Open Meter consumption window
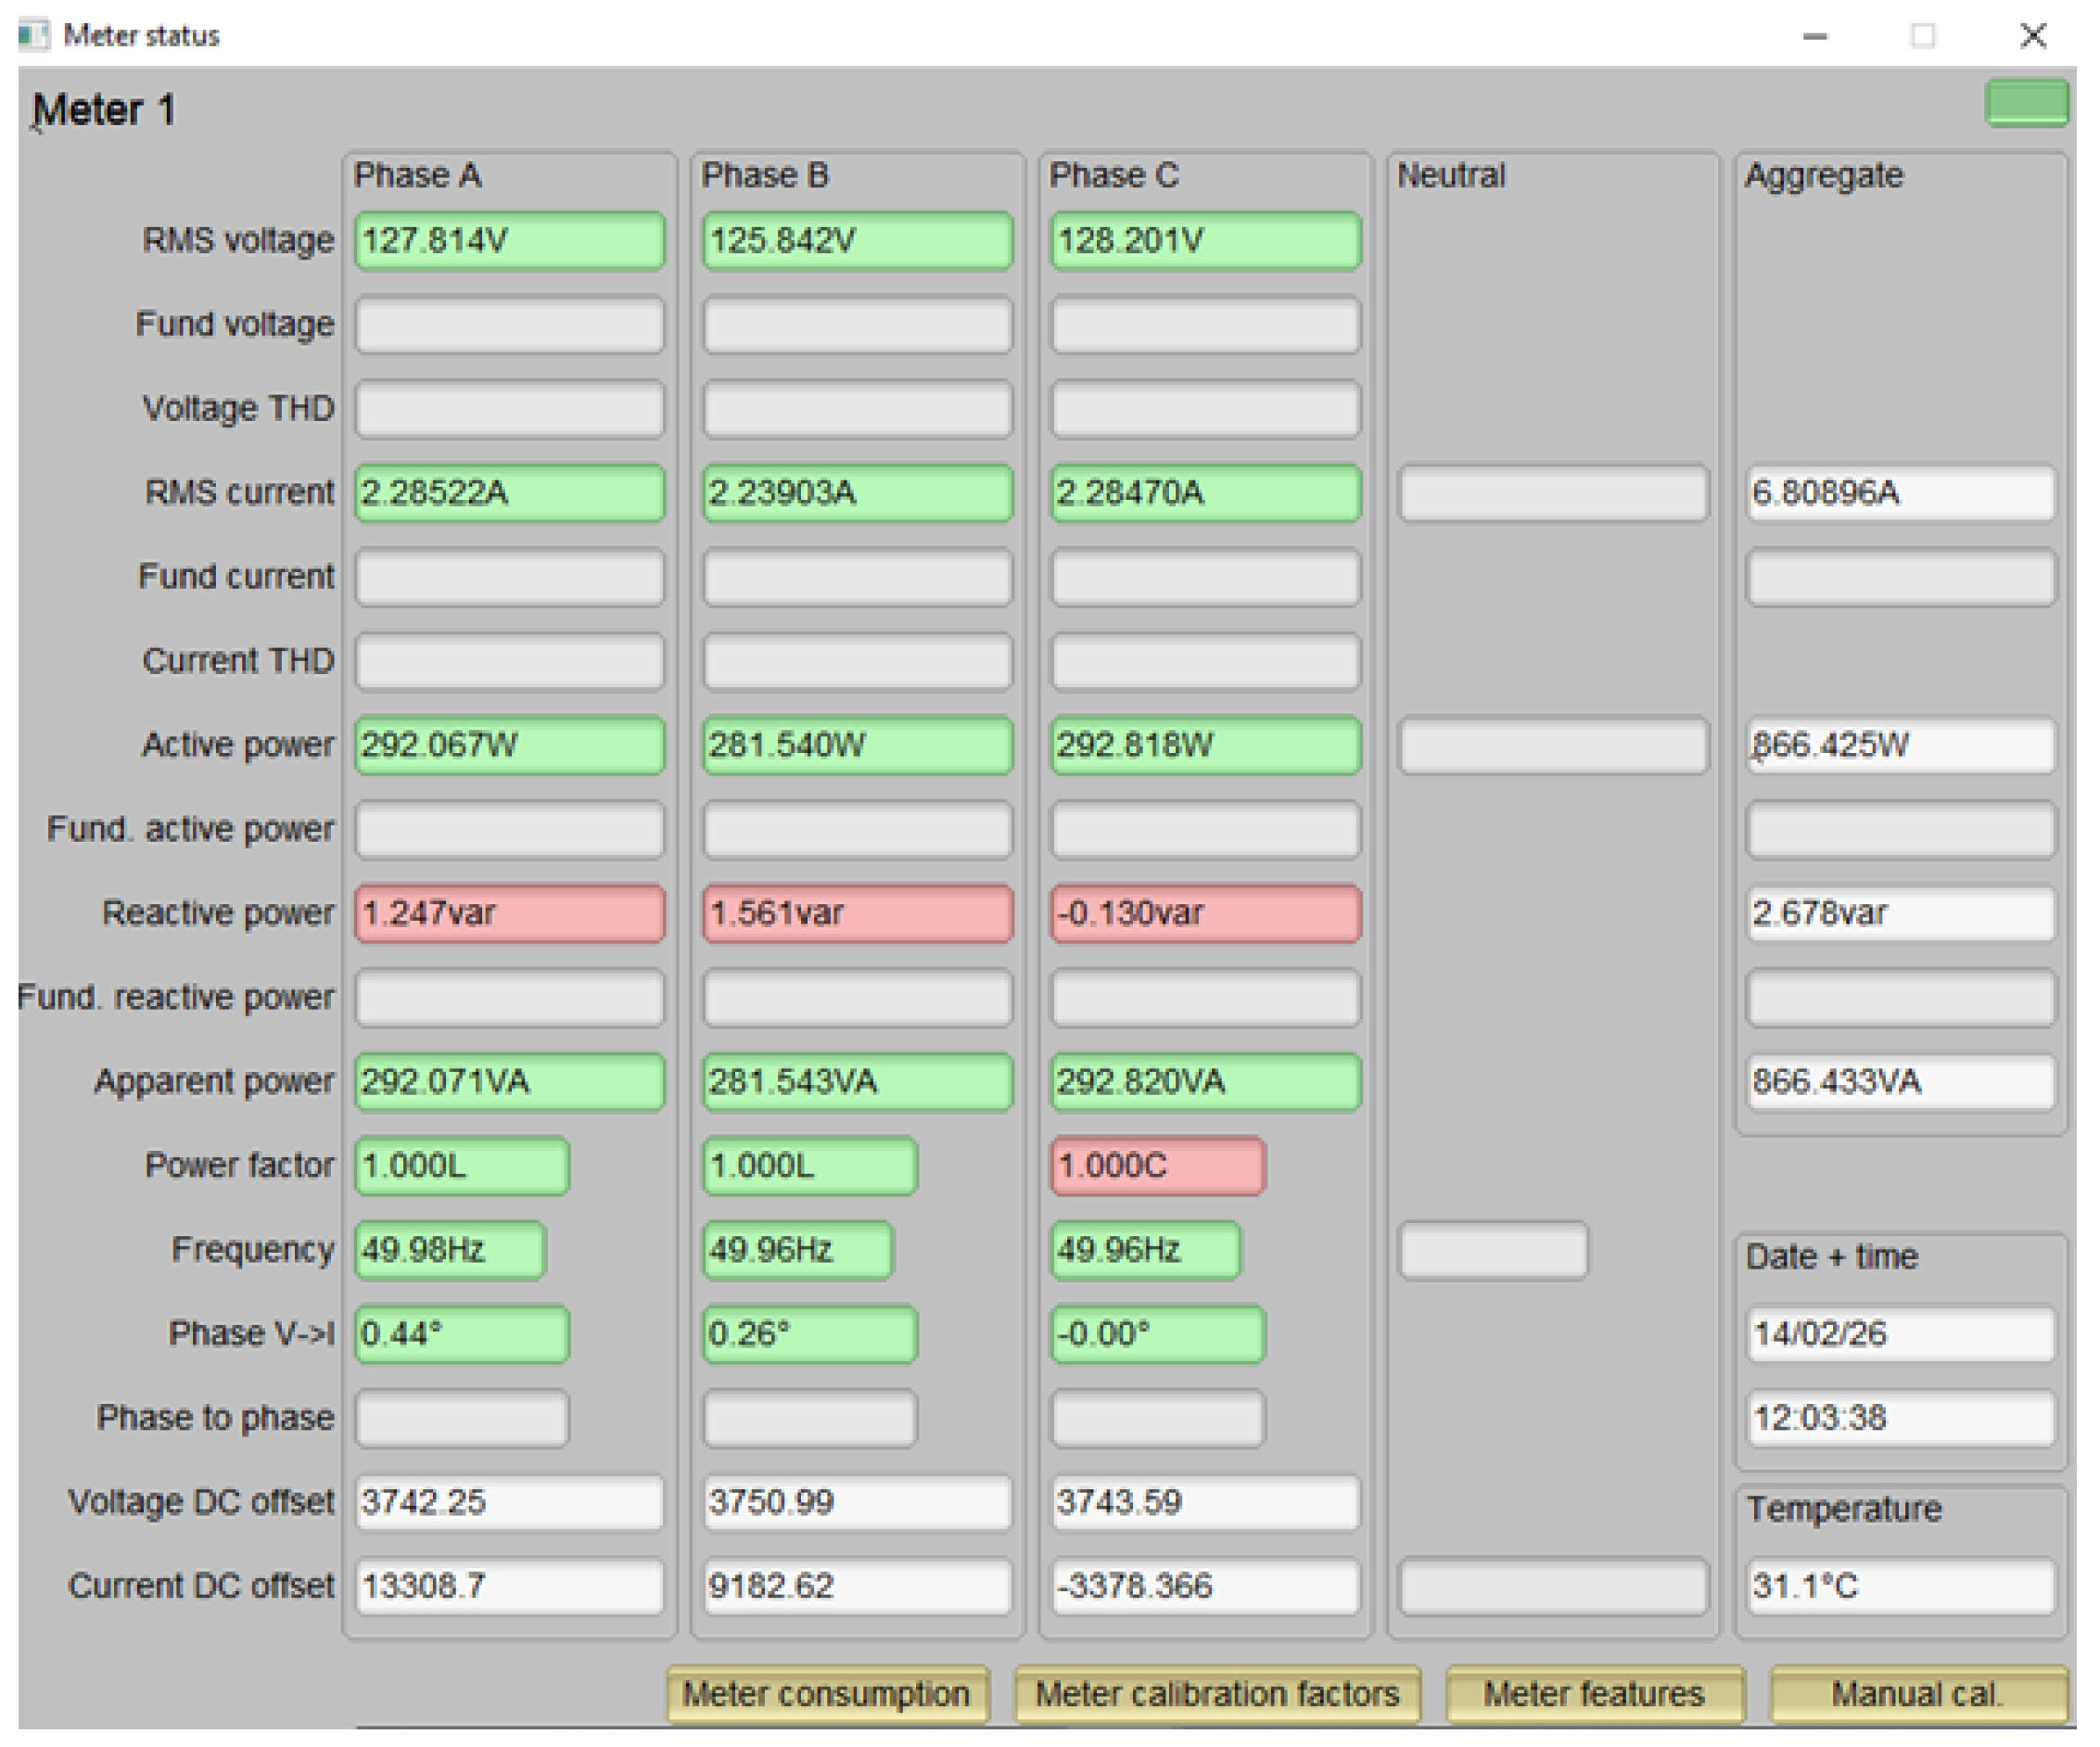 (827, 1694)
